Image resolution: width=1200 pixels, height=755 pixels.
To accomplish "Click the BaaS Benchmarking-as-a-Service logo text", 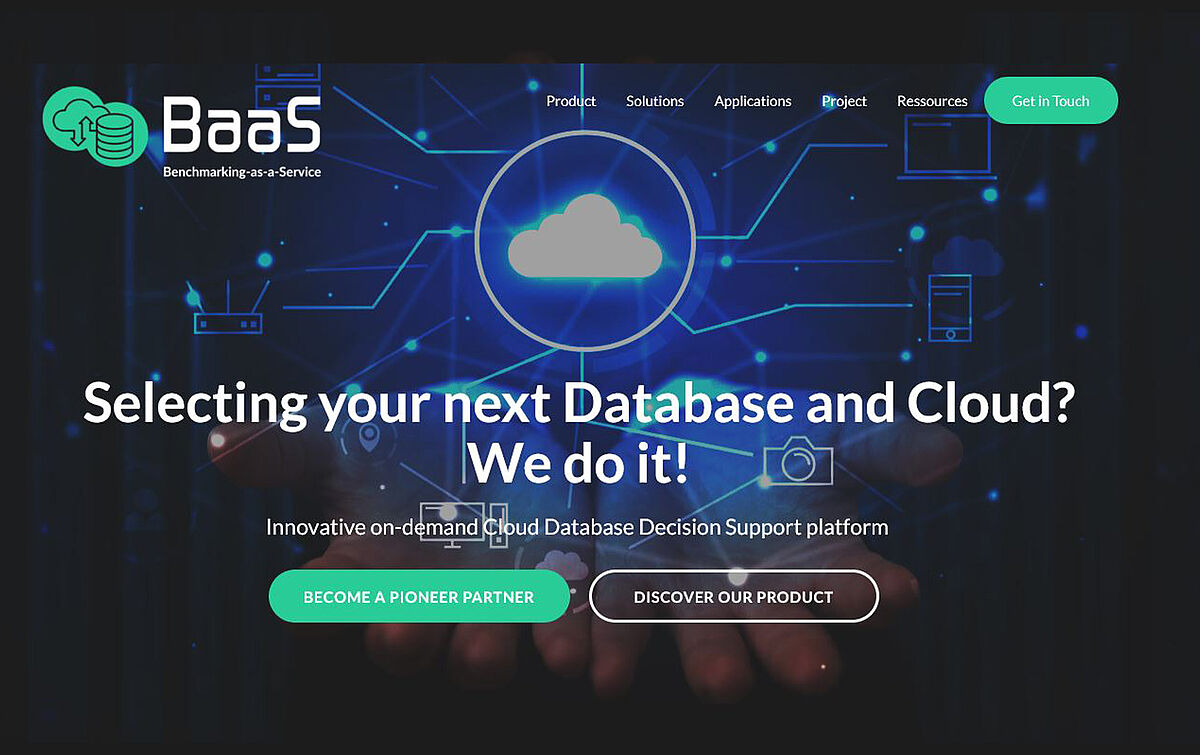I will [x=242, y=136].
